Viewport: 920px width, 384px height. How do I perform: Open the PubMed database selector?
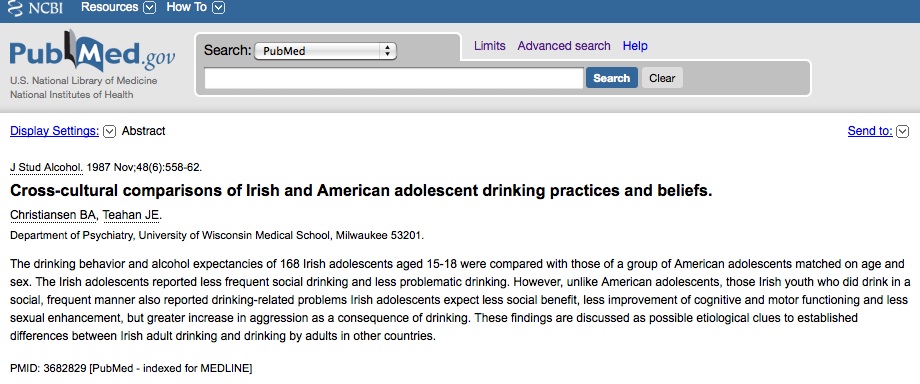pyautogui.click(x=325, y=51)
